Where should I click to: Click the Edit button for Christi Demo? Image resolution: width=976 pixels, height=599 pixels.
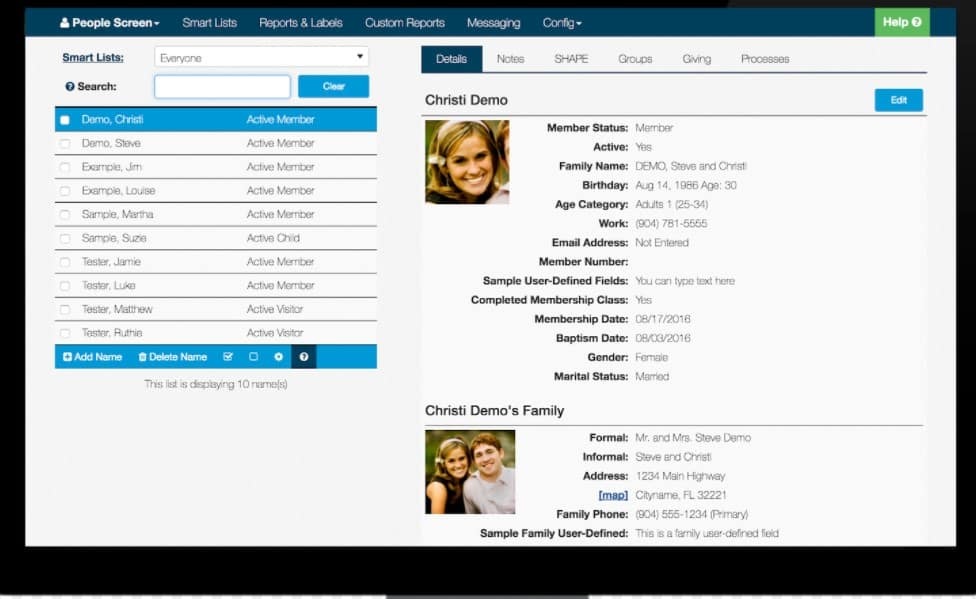898,100
